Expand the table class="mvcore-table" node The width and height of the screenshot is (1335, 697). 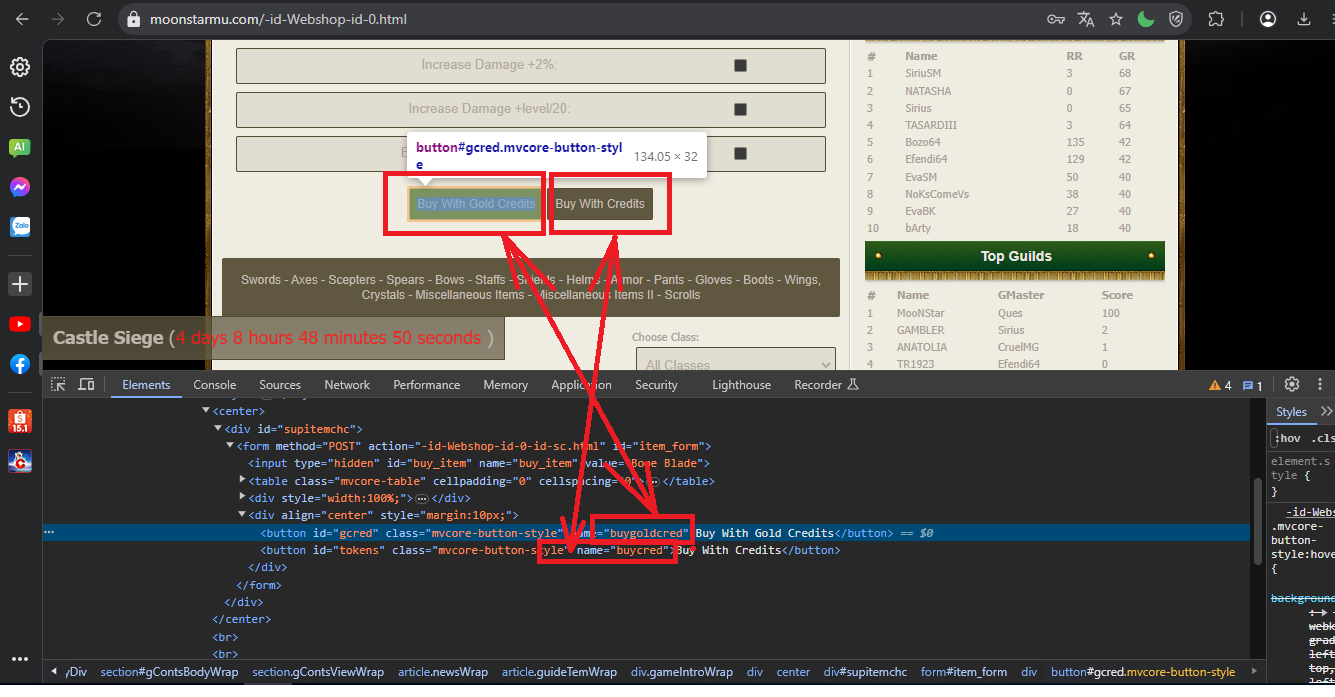242,480
